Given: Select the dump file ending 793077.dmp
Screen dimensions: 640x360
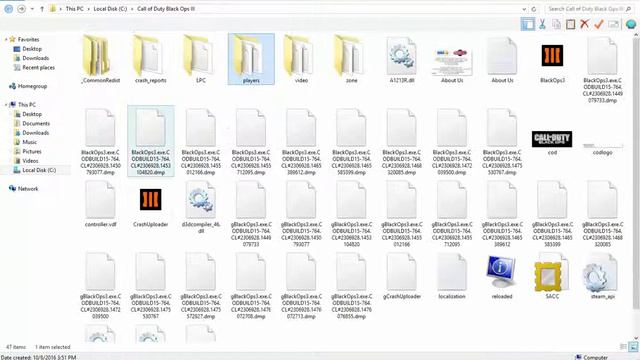Looking at the screenshot, I should click(100, 141).
